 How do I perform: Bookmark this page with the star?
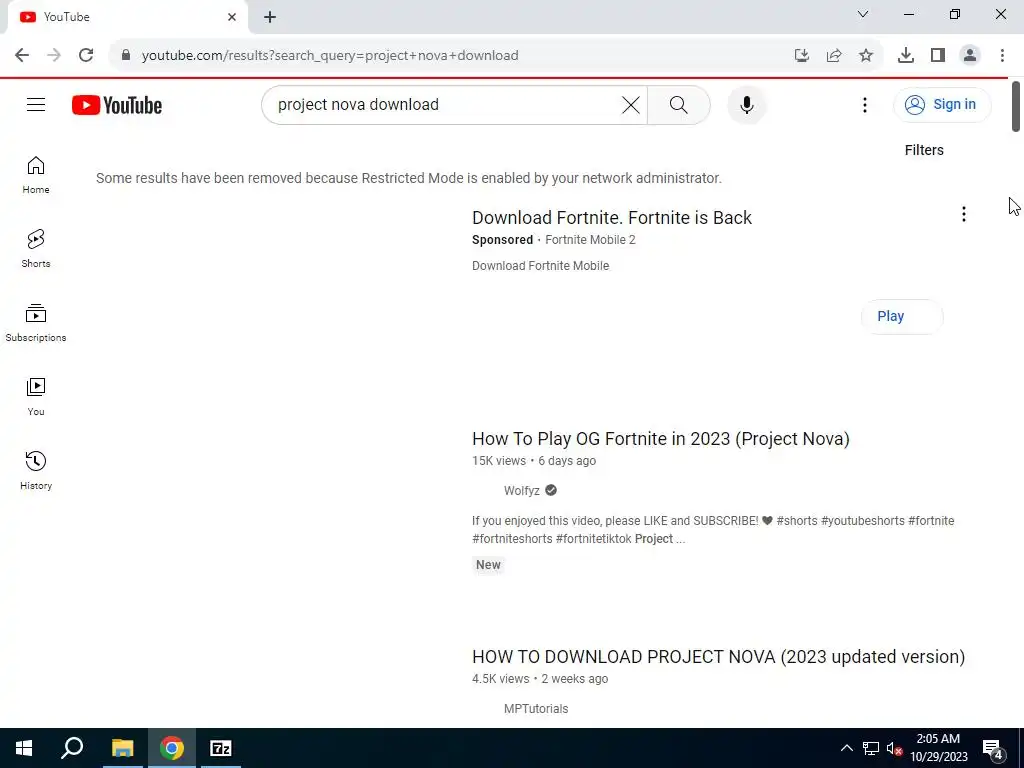point(866,56)
